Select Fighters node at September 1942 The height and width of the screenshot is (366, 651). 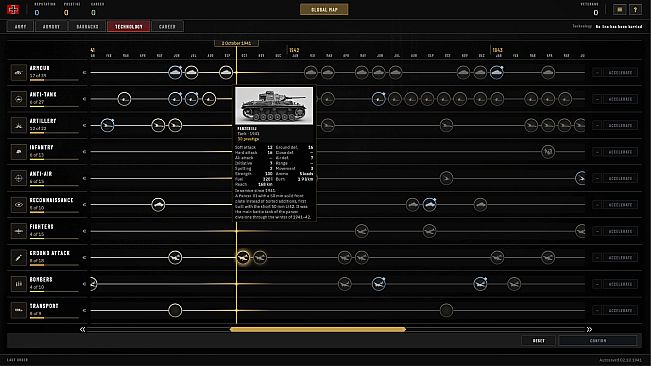429,231
